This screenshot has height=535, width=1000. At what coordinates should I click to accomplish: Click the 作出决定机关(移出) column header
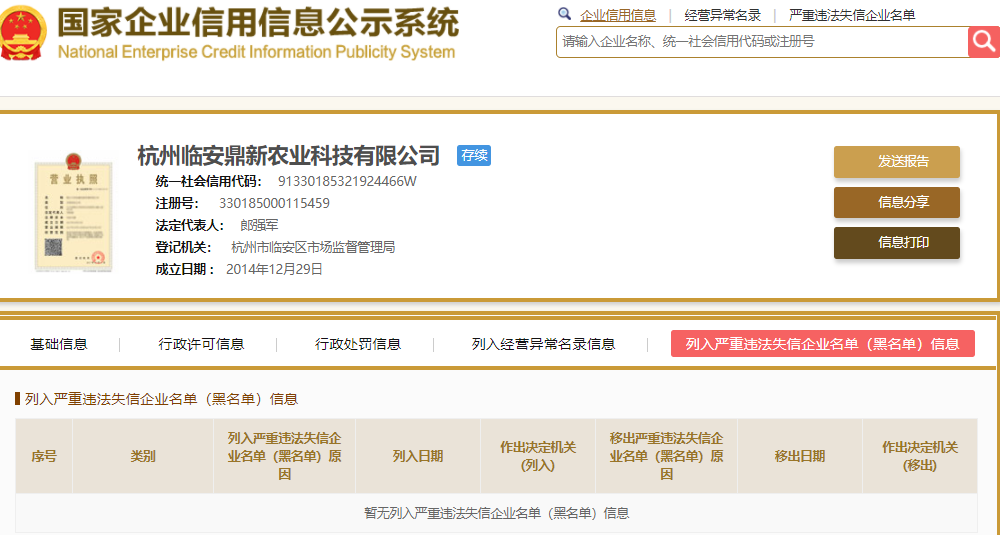tap(920, 457)
